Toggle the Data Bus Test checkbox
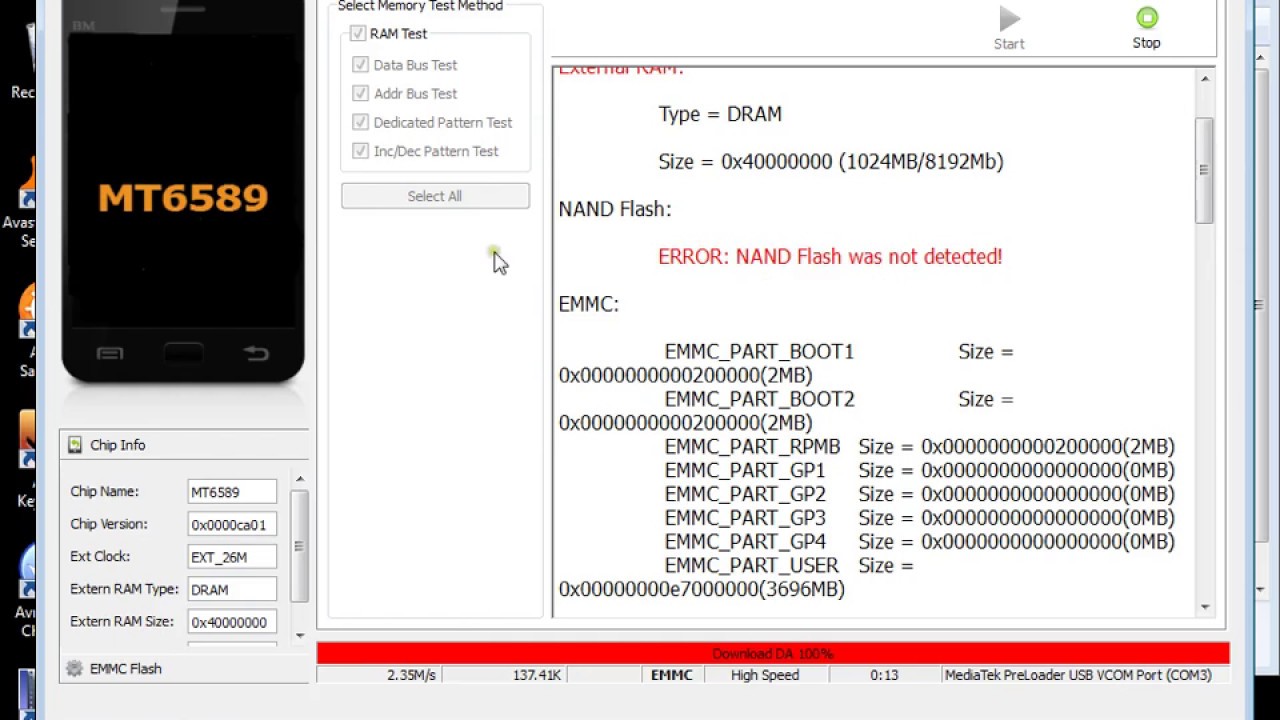 361,65
